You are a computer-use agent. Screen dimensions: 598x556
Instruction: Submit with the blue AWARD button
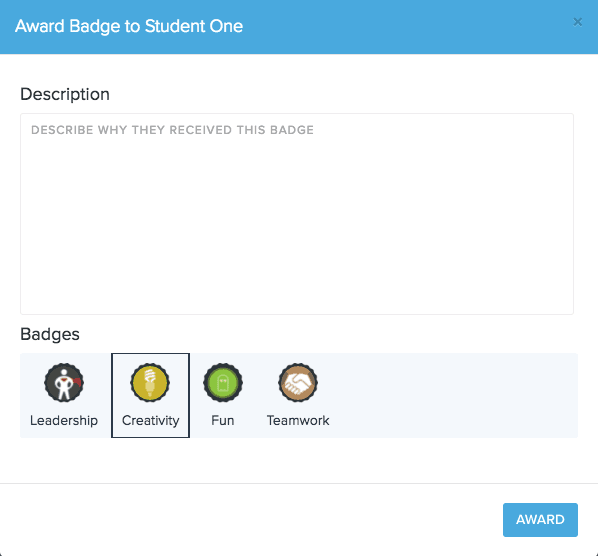540,520
